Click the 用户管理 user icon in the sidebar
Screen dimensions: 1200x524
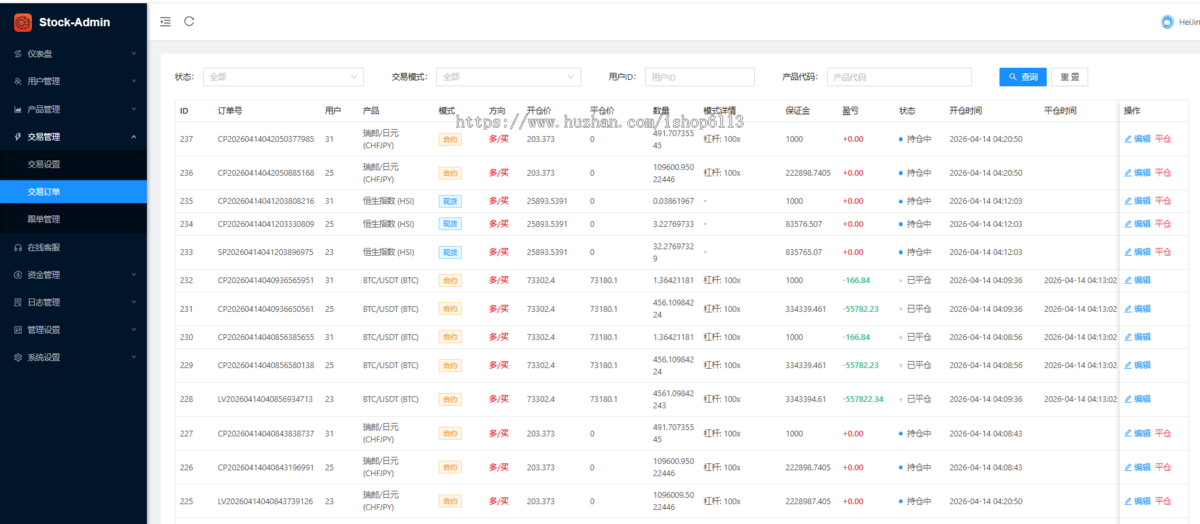[18, 81]
